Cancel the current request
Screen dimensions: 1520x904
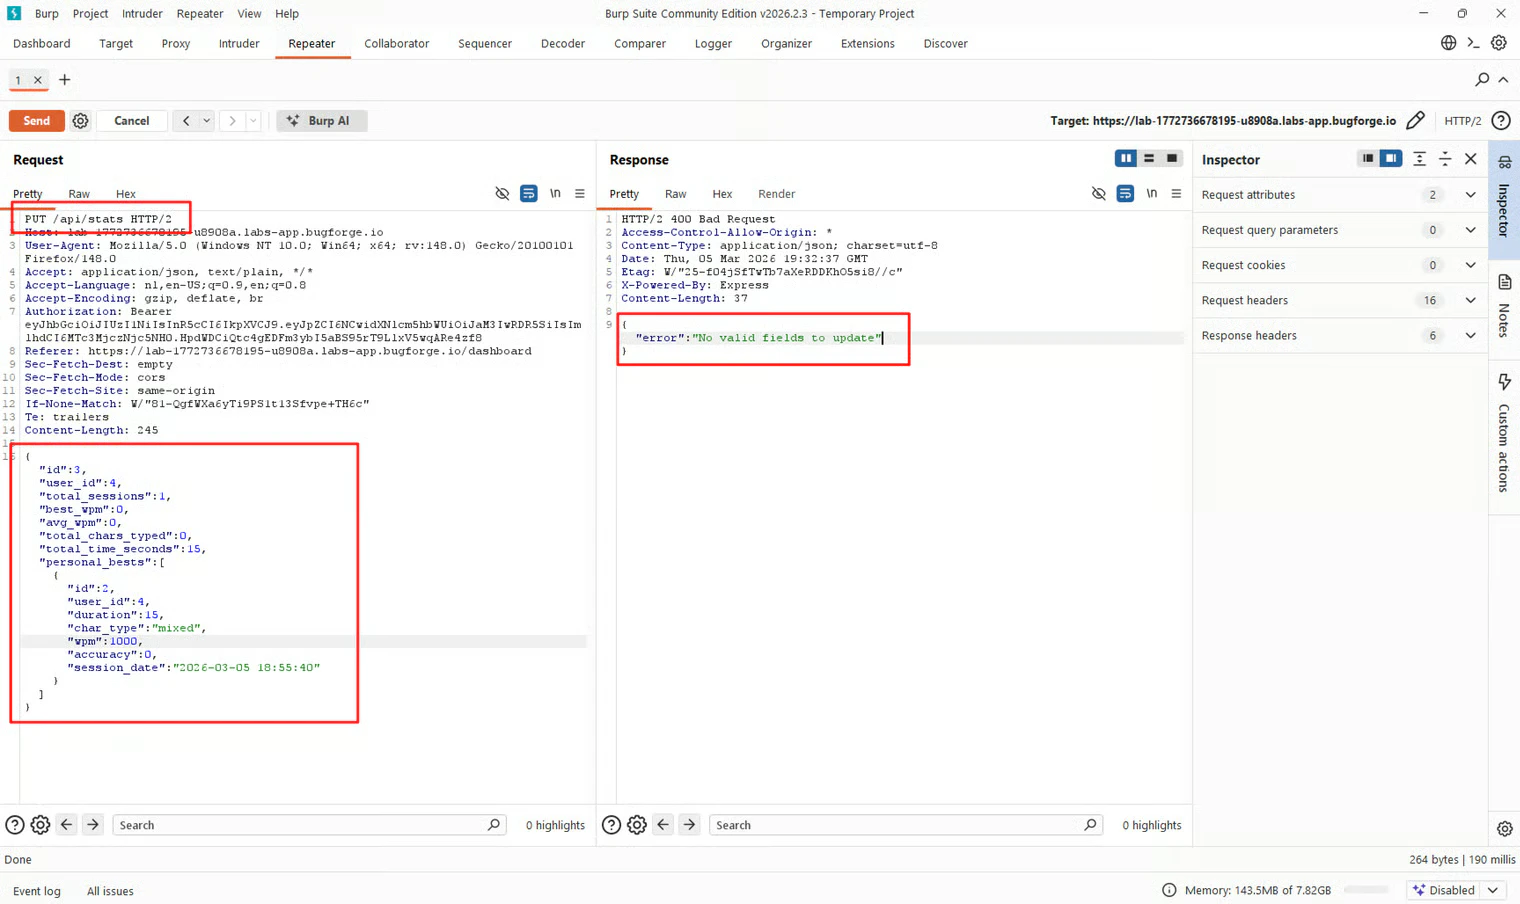pos(132,121)
